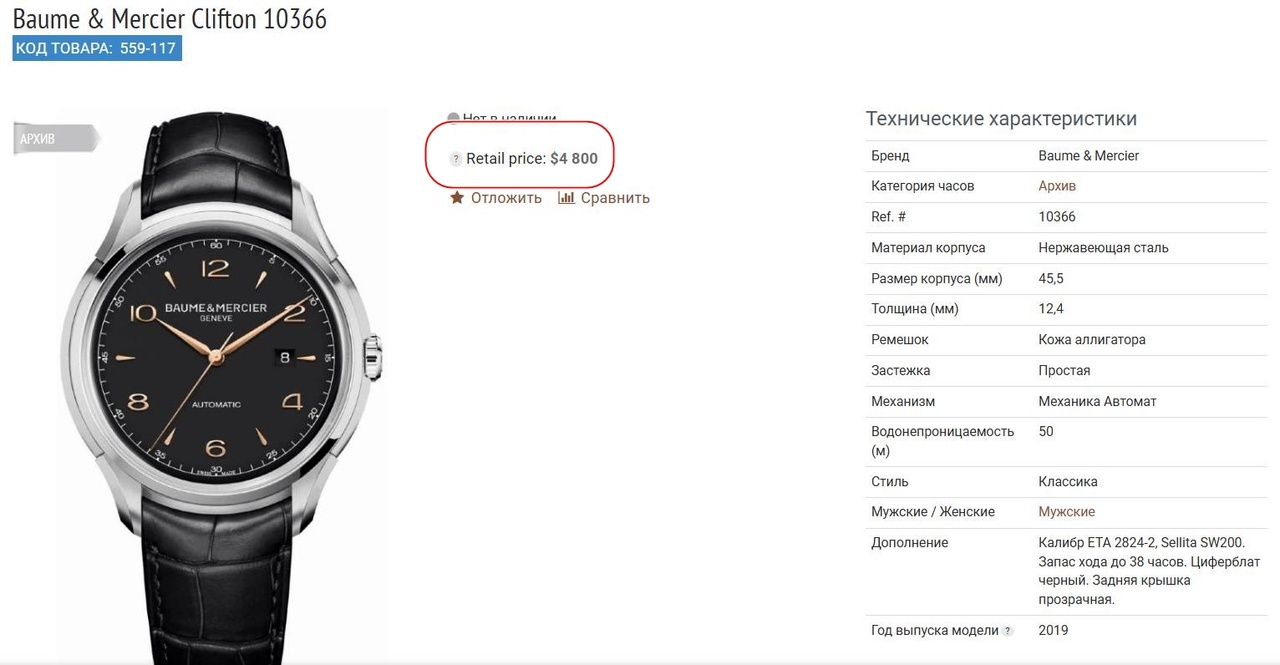Click the Нержавеющая сталь case material value
This screenshot has width=1280, height=665.
click(1104, 248)
